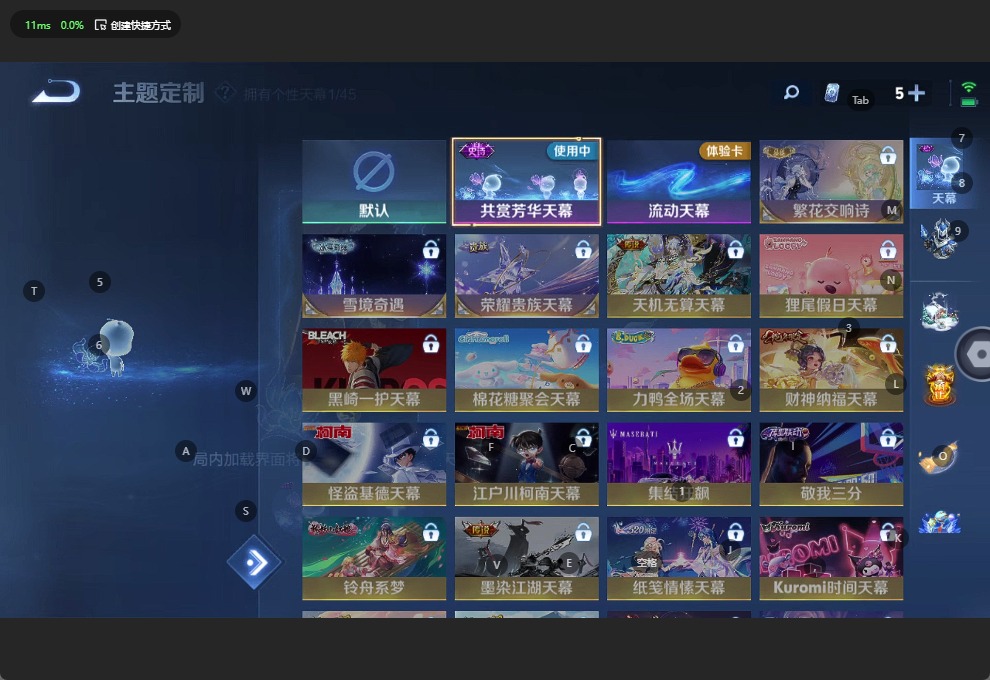Switch to blue crystal sidebar tab
The height and width of the screenshot is (680, 990).
(939, 522)
